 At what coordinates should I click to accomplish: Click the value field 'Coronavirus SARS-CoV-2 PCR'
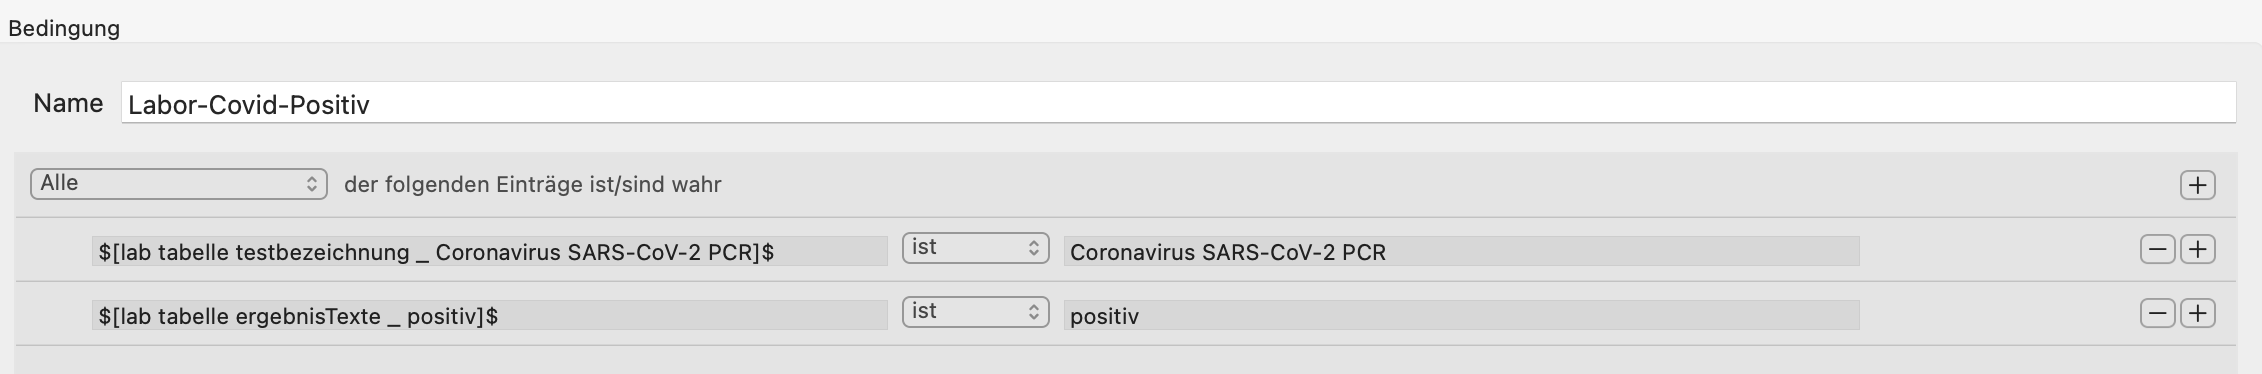(1461, 251)
